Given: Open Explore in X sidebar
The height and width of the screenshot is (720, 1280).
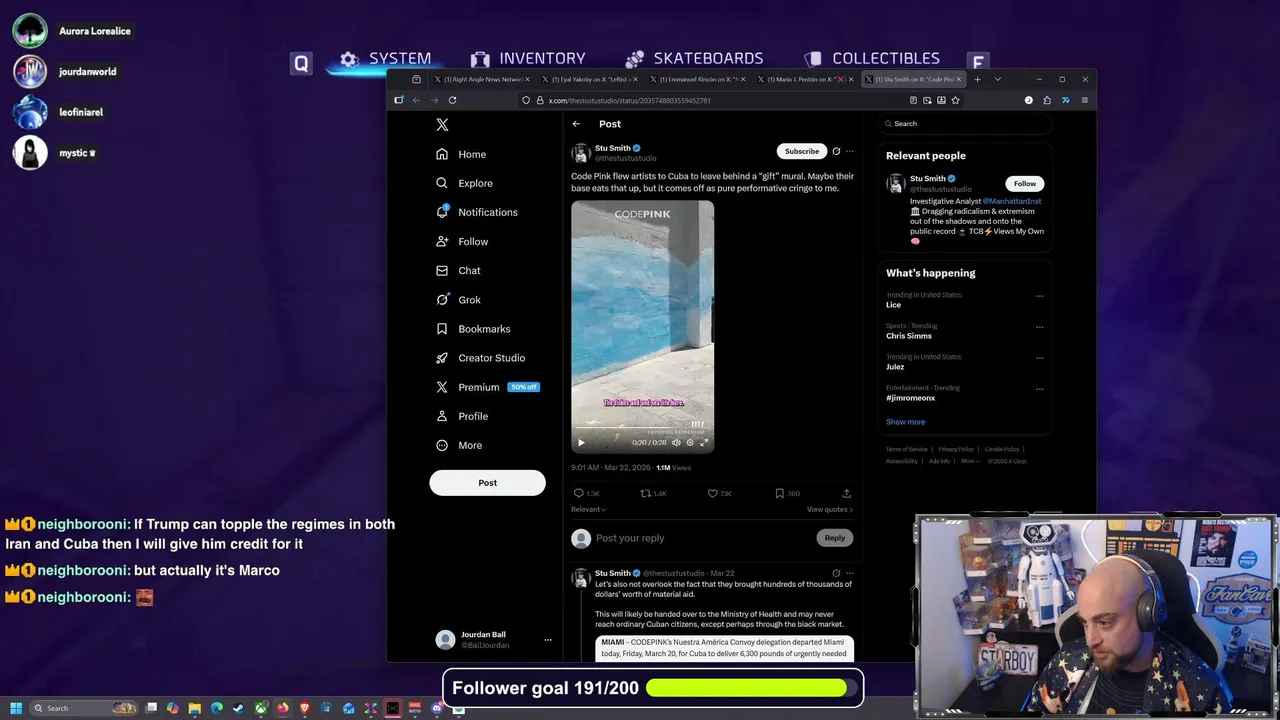Looking at the screenshot, I should (x=464, y=183).
